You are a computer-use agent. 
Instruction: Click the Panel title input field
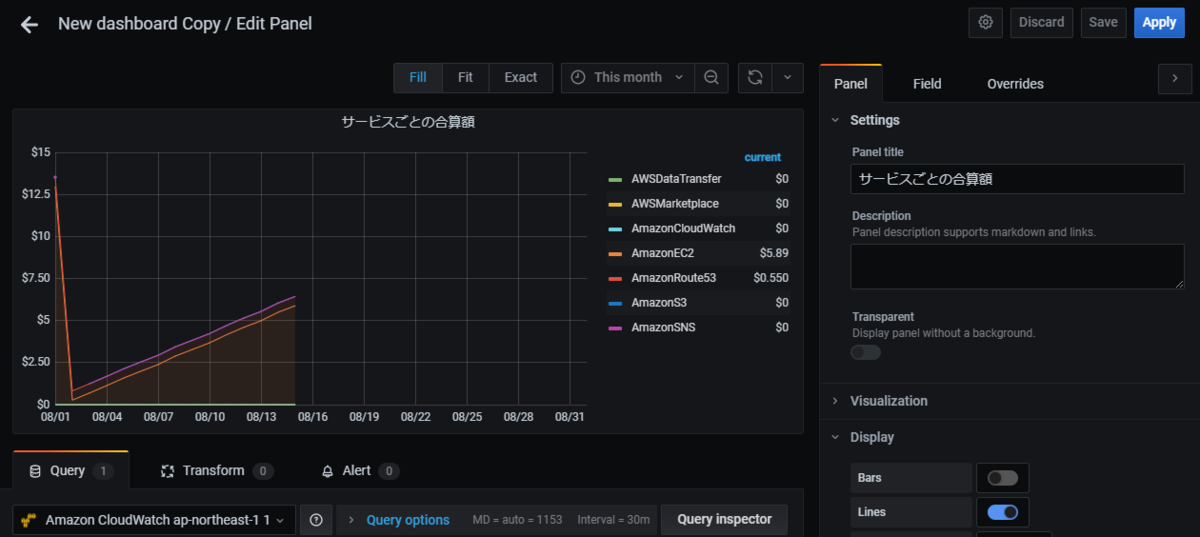1018,179
